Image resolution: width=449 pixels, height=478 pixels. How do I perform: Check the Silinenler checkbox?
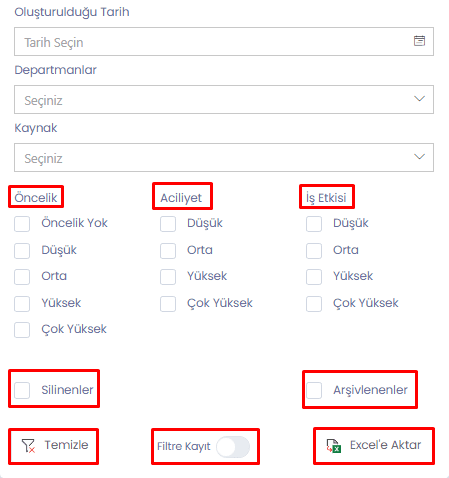22,390
